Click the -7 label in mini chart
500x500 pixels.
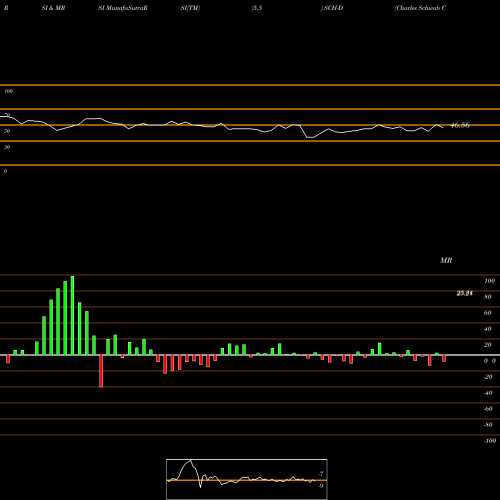321,473
